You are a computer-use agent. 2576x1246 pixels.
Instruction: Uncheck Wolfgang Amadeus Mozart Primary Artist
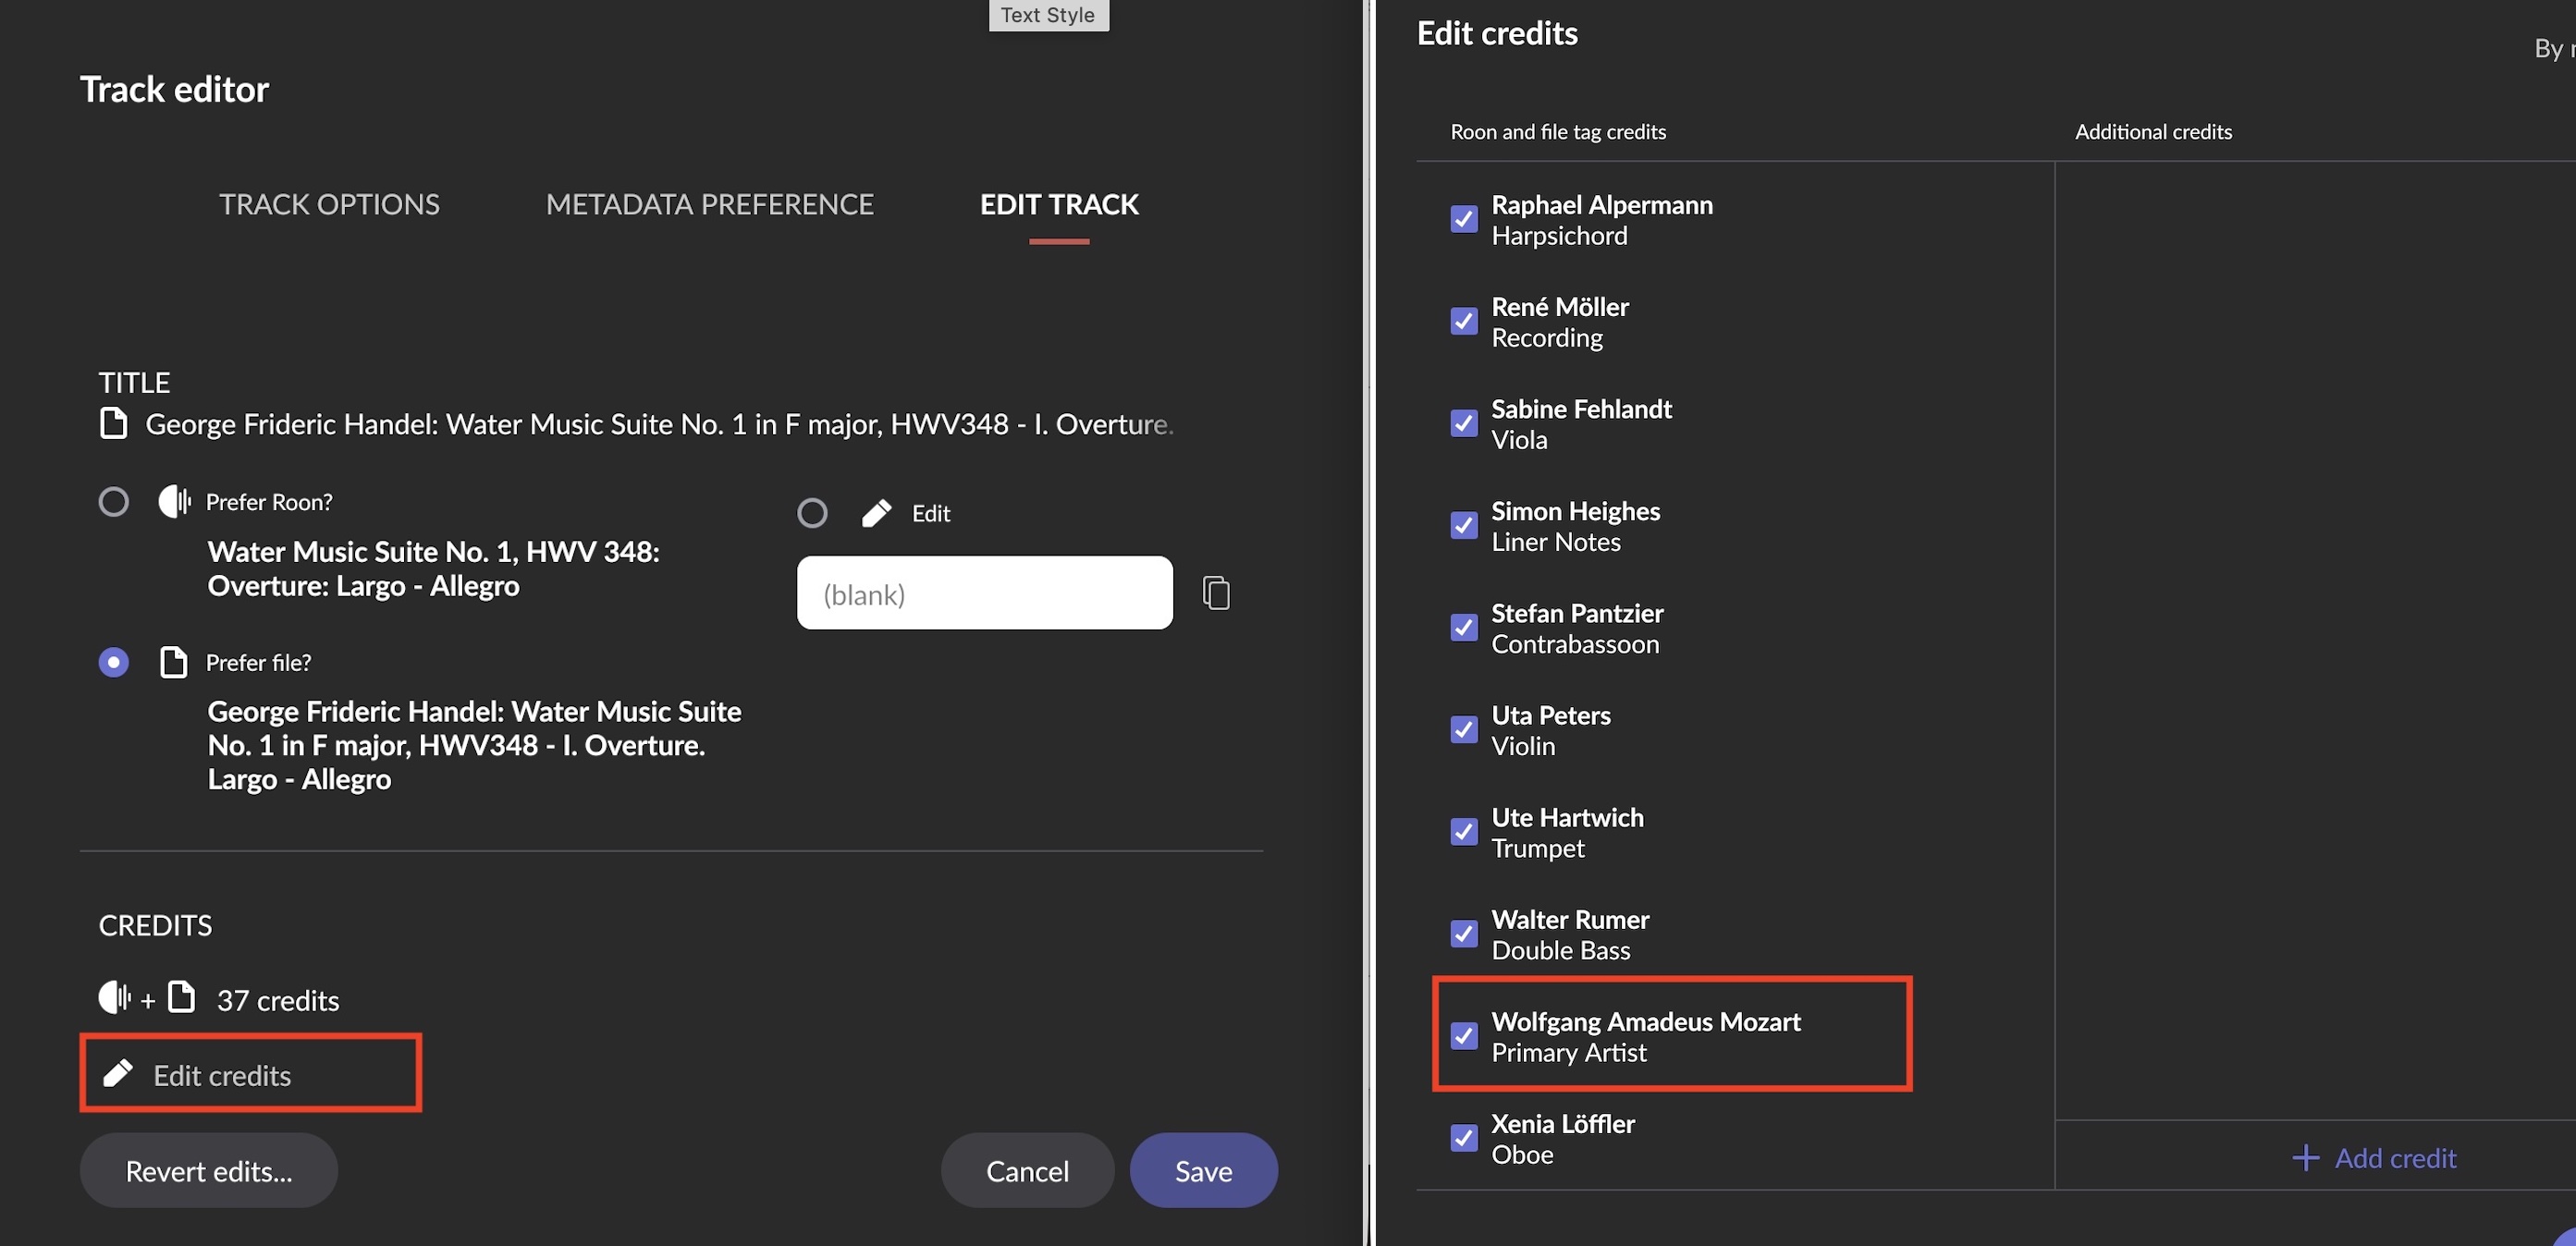1463,1036
